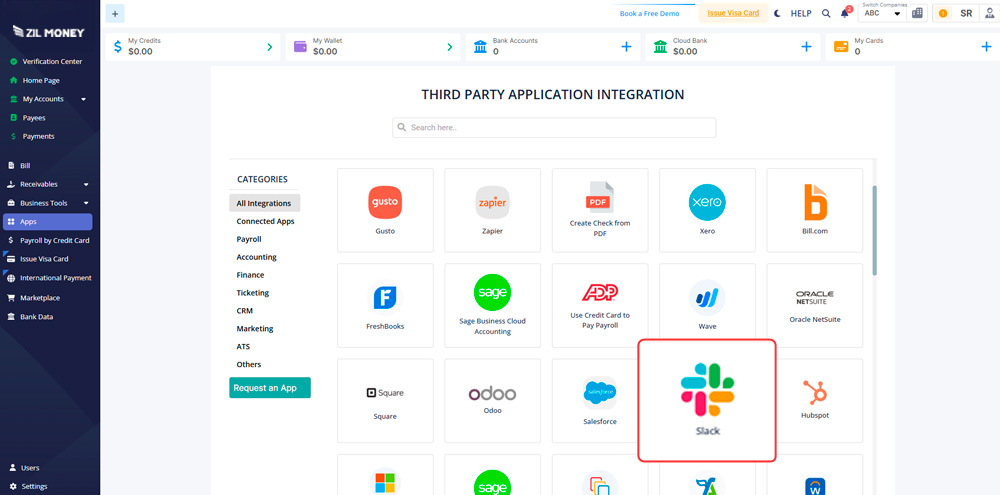Click the Zil Money logo
This screenshot has width=1000, height=495.
pyautogui.click(x=48, y=31)
